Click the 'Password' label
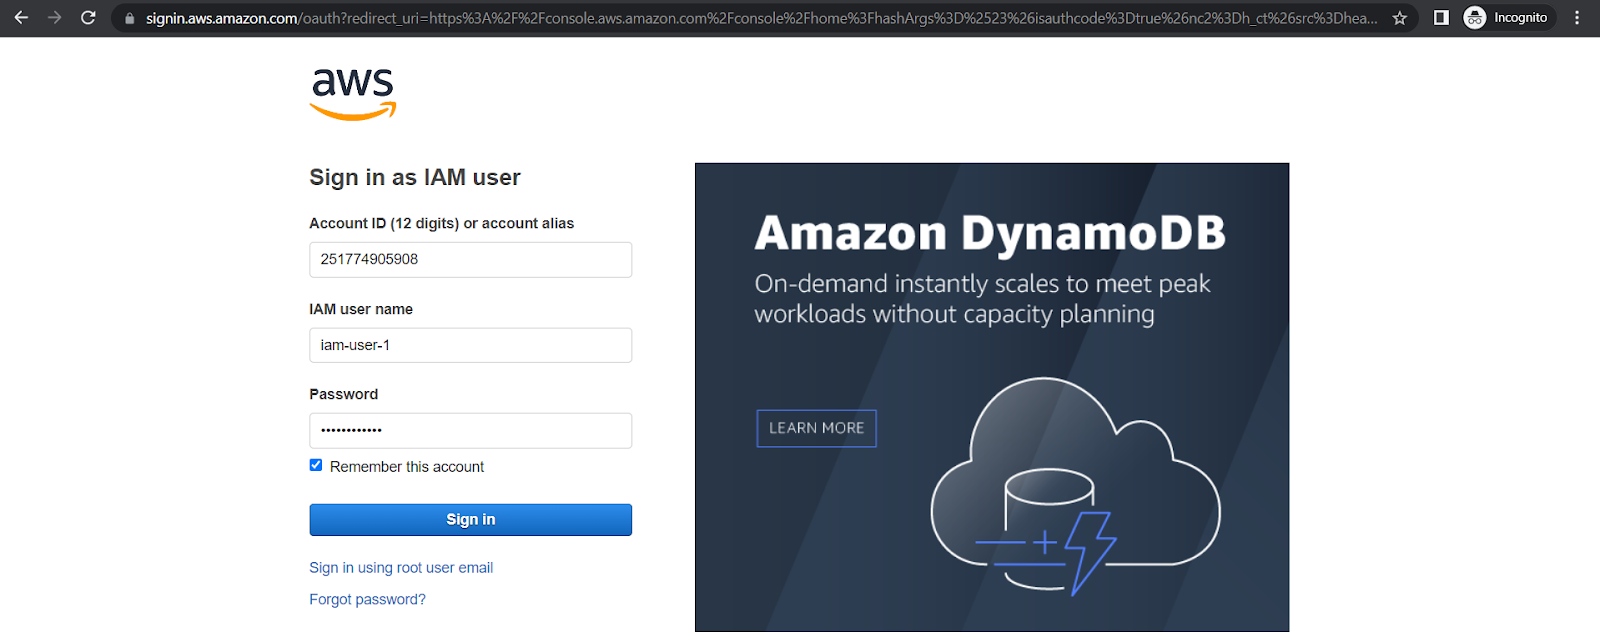 (343, 395)
